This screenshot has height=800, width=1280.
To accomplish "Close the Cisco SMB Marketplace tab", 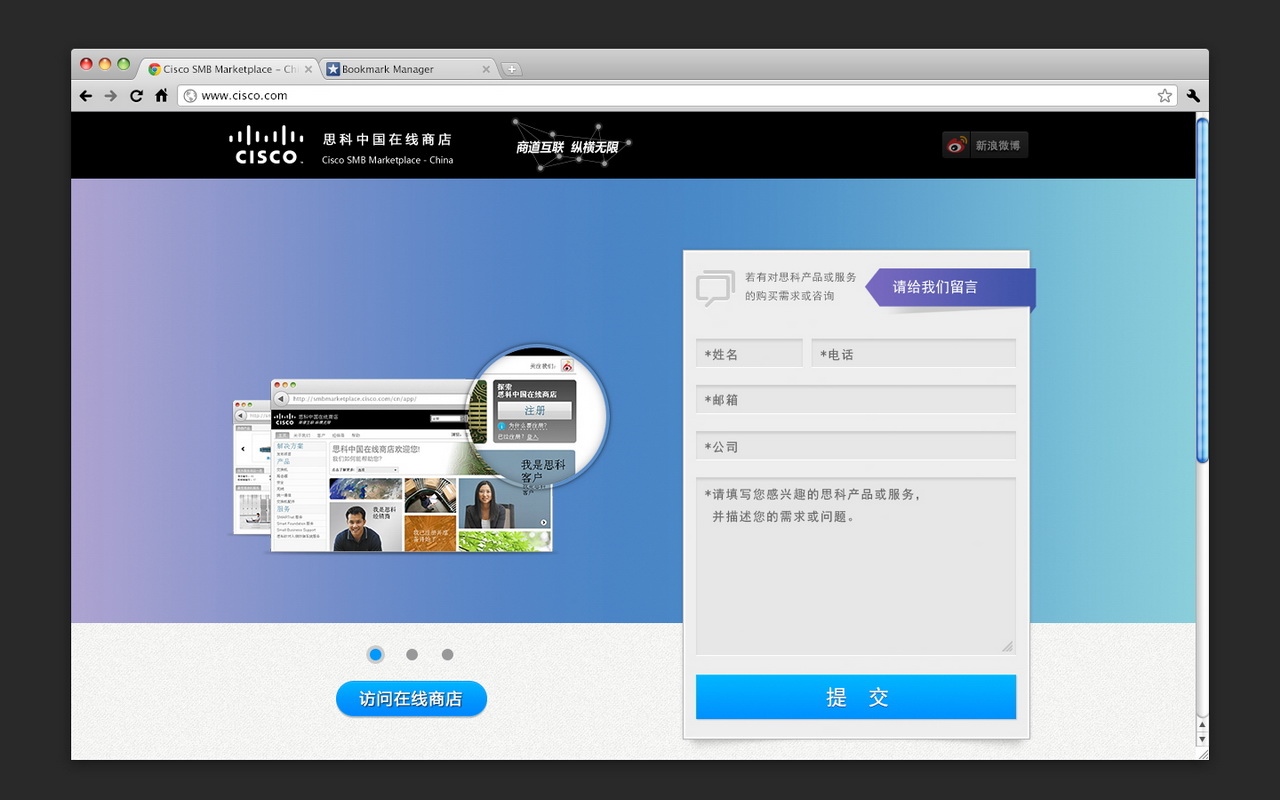I will (308, 69).
